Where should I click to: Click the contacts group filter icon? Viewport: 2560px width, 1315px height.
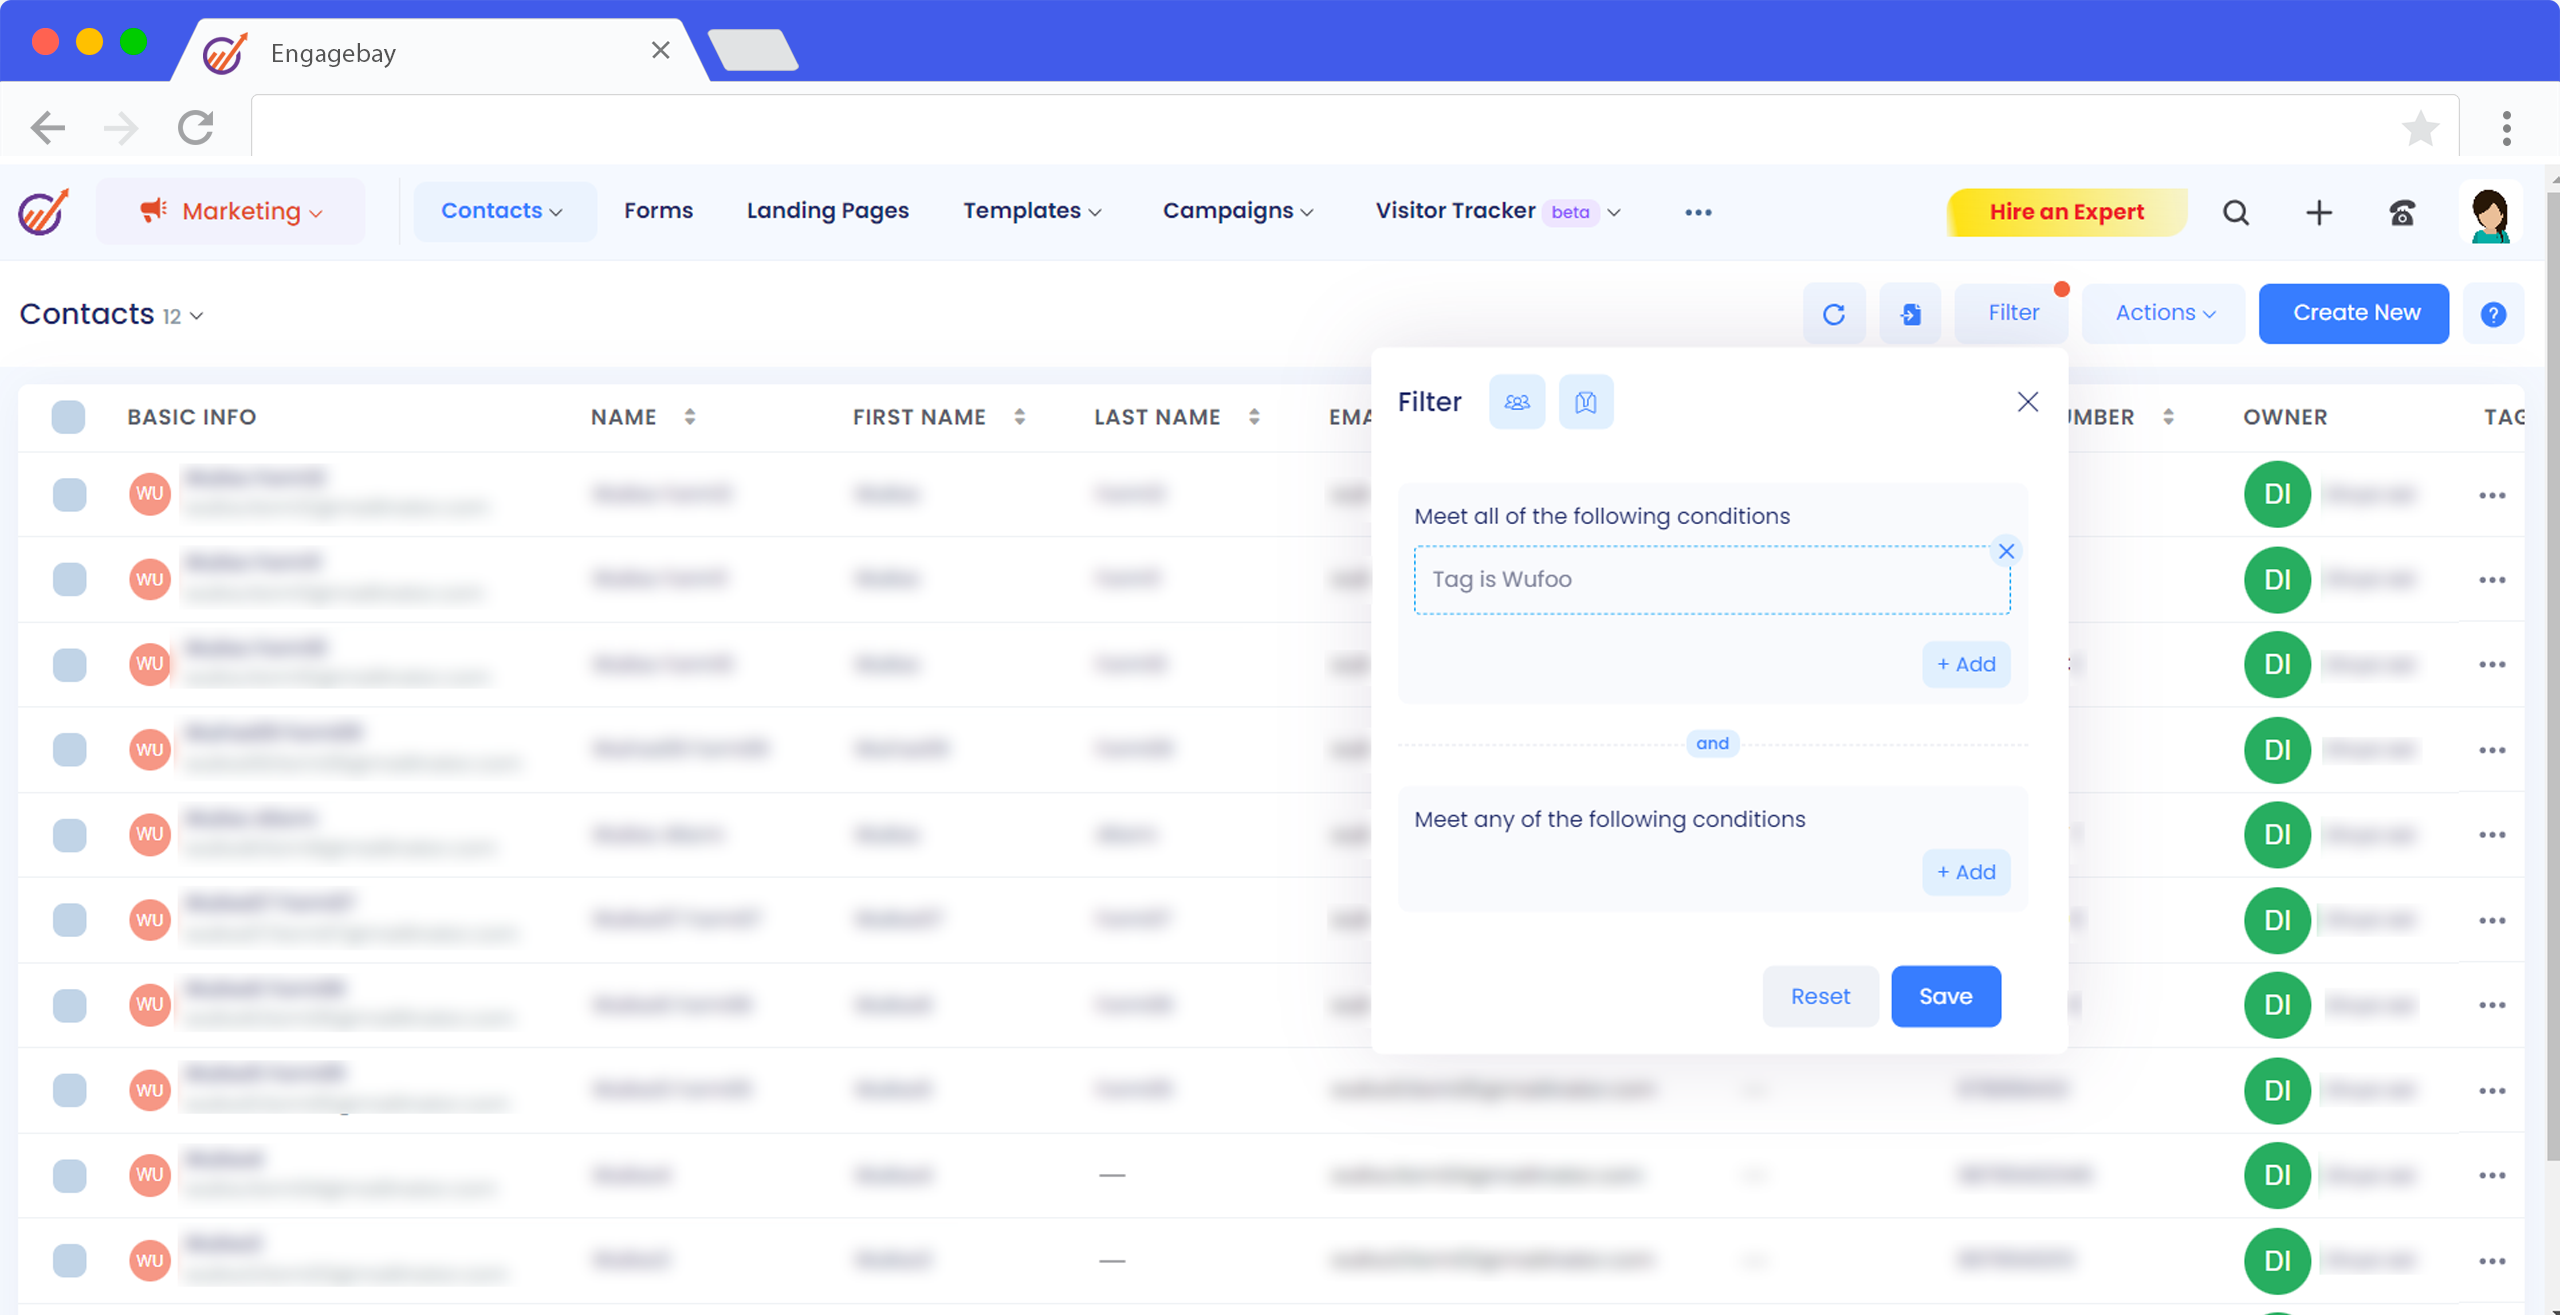point(1516,402)
